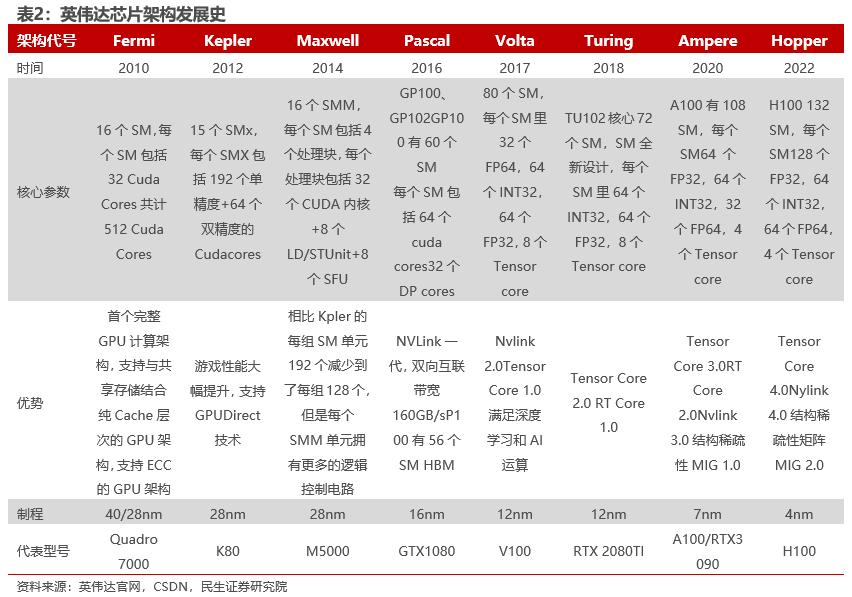852x597 pixels.
Task: Select the 优势 row label
Action: [x=30, y=403]
